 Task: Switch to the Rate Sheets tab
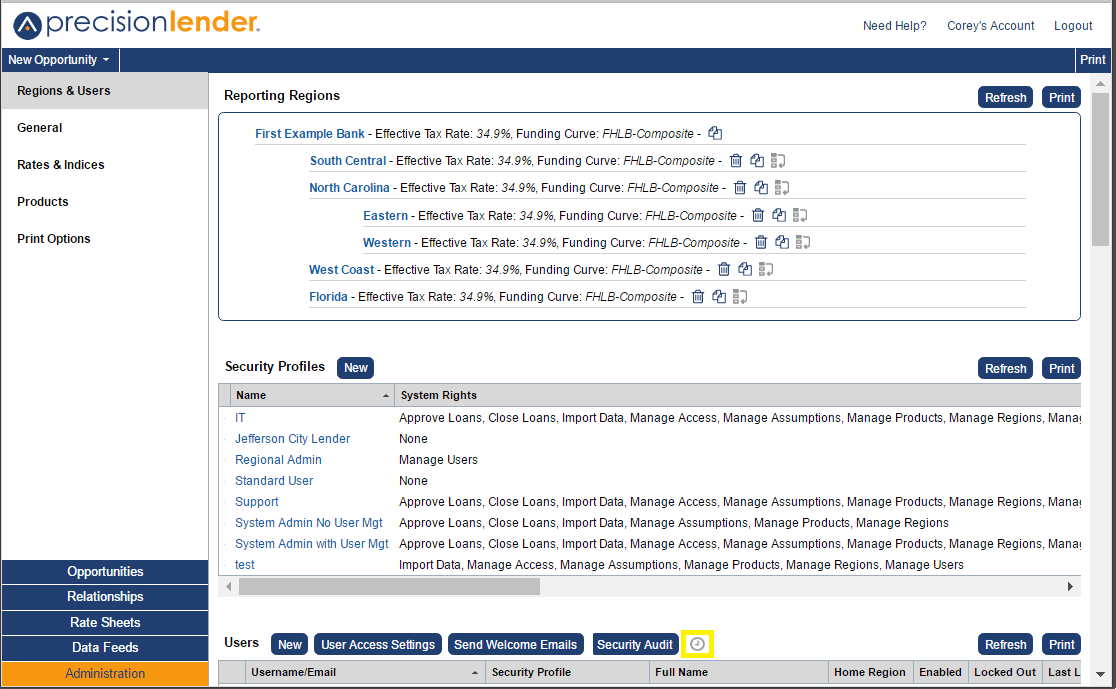(x=105, y=622)
